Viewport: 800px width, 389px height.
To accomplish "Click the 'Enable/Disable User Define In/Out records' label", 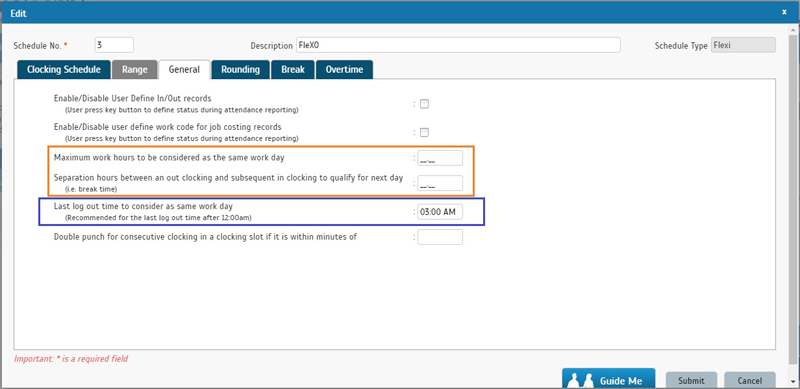I will pyautogui.click(x=133, y=98).
